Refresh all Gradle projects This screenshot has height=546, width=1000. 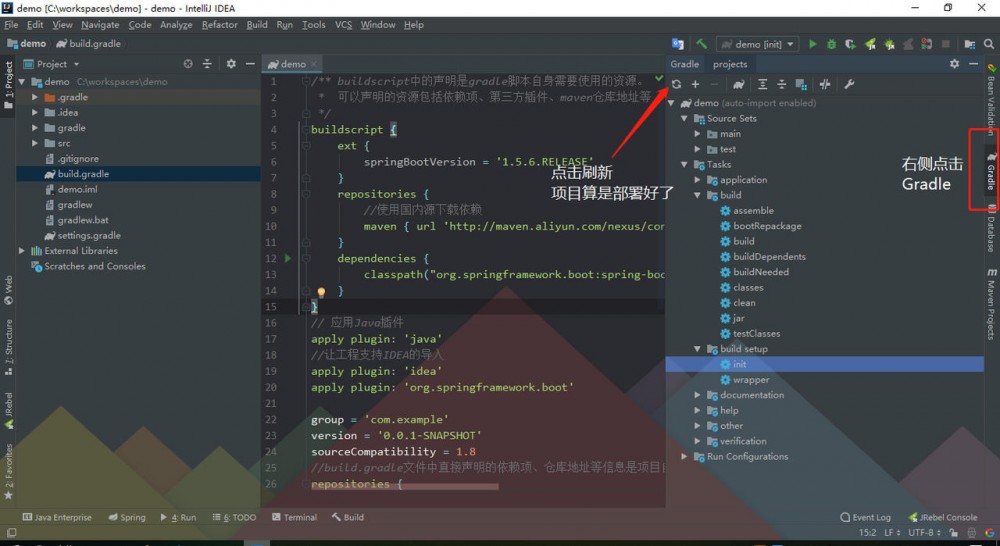click(676, 84)
